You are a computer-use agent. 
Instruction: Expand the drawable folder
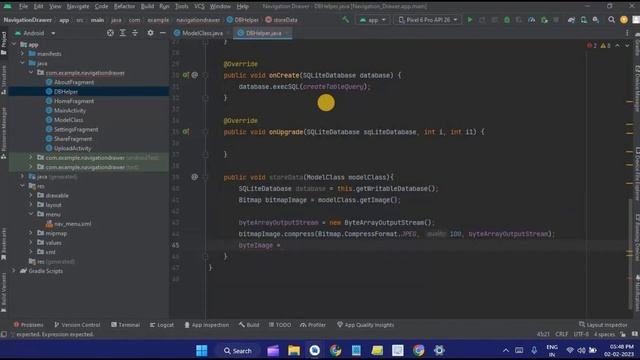pos(31,195)
